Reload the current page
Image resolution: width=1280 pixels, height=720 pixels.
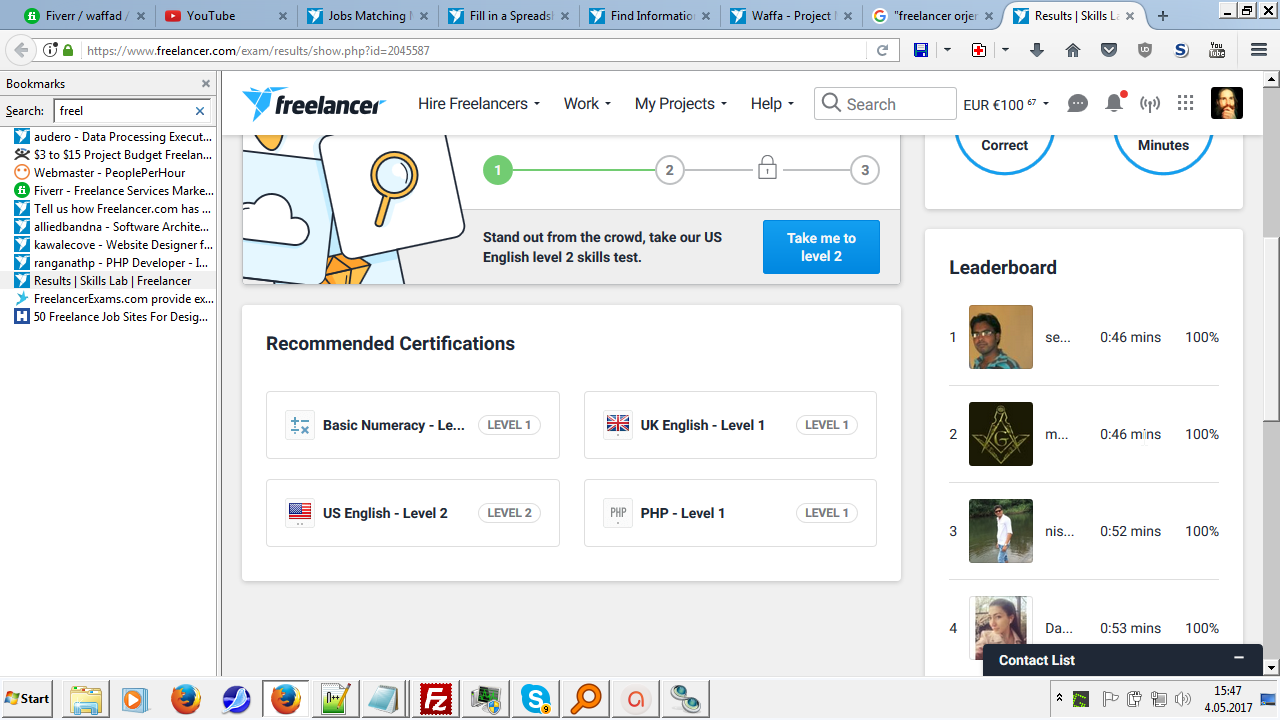click(883, 51)
